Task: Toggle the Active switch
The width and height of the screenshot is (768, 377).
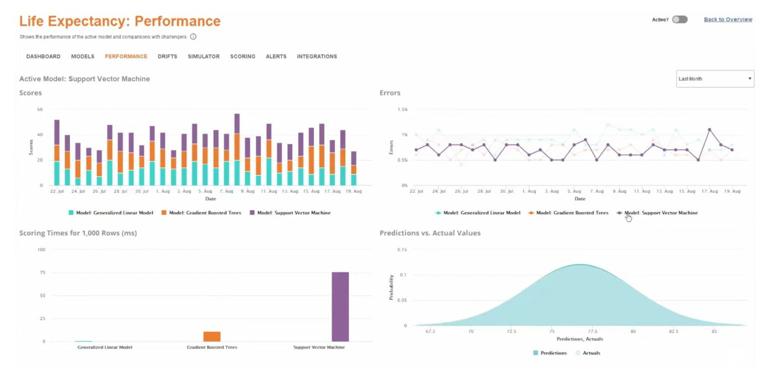Action: [x=679, y=20]
